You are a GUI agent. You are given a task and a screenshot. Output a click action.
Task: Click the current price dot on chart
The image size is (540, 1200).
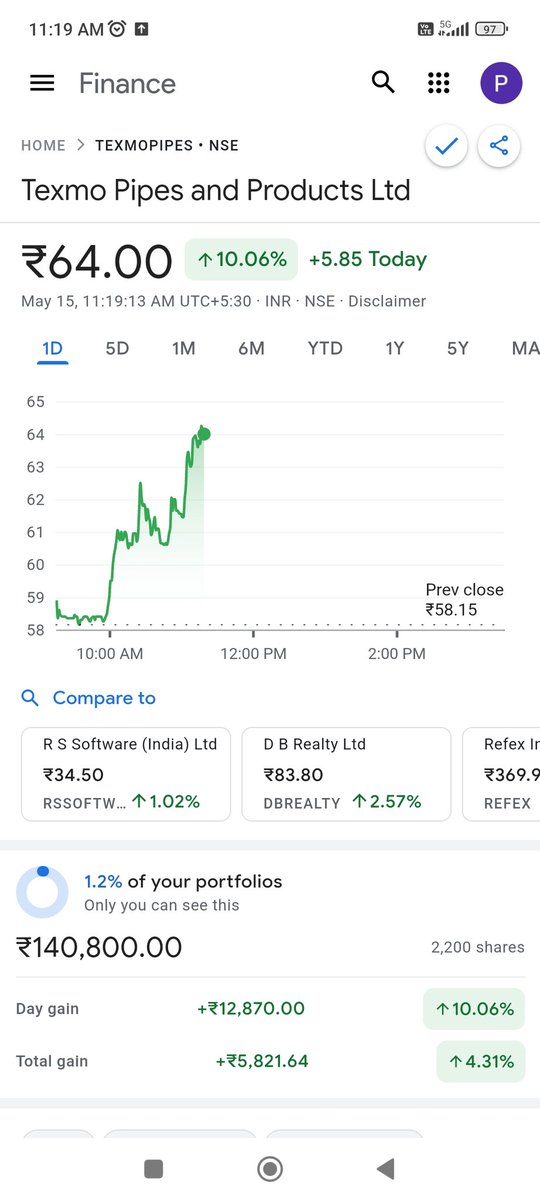coord(205,434)
